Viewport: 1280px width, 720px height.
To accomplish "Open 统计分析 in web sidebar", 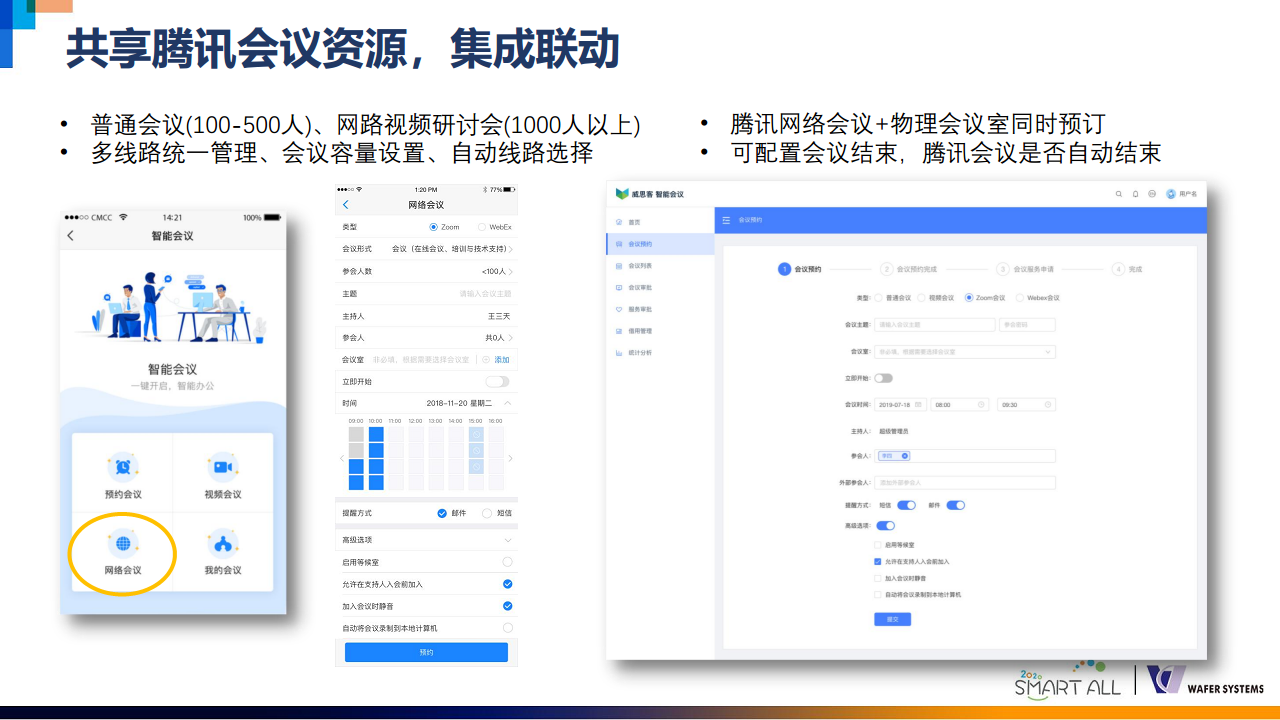I will point(660,353).
